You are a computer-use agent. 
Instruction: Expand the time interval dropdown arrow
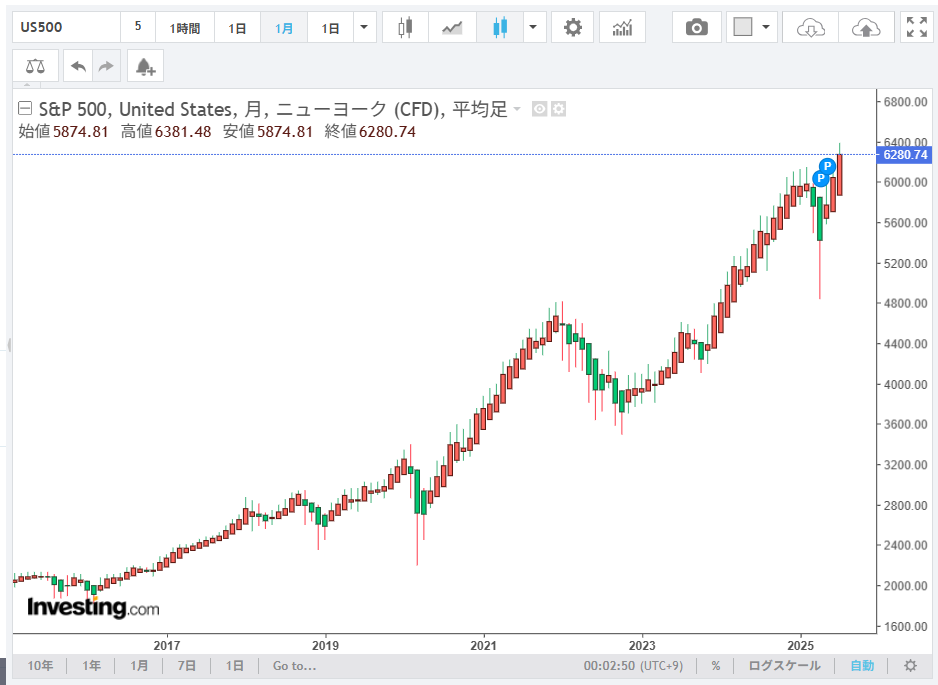pos(364,28)
